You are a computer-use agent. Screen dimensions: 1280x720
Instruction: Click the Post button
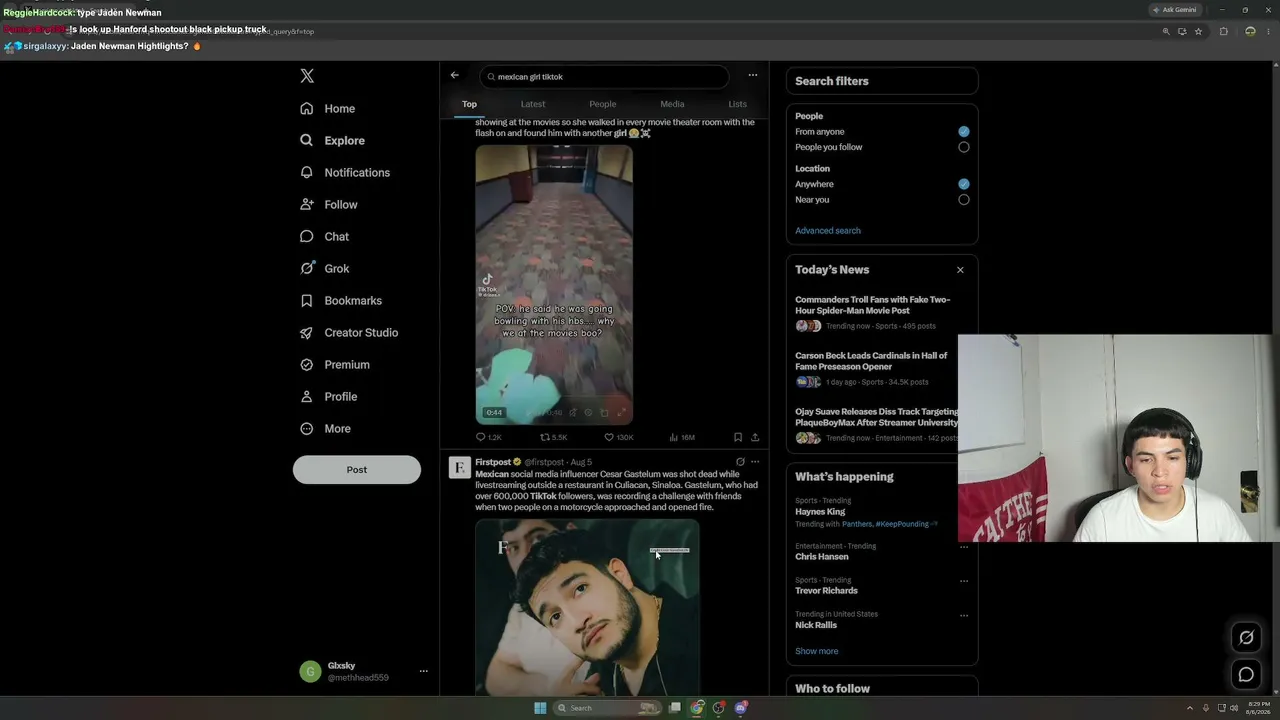pos(357,470)
